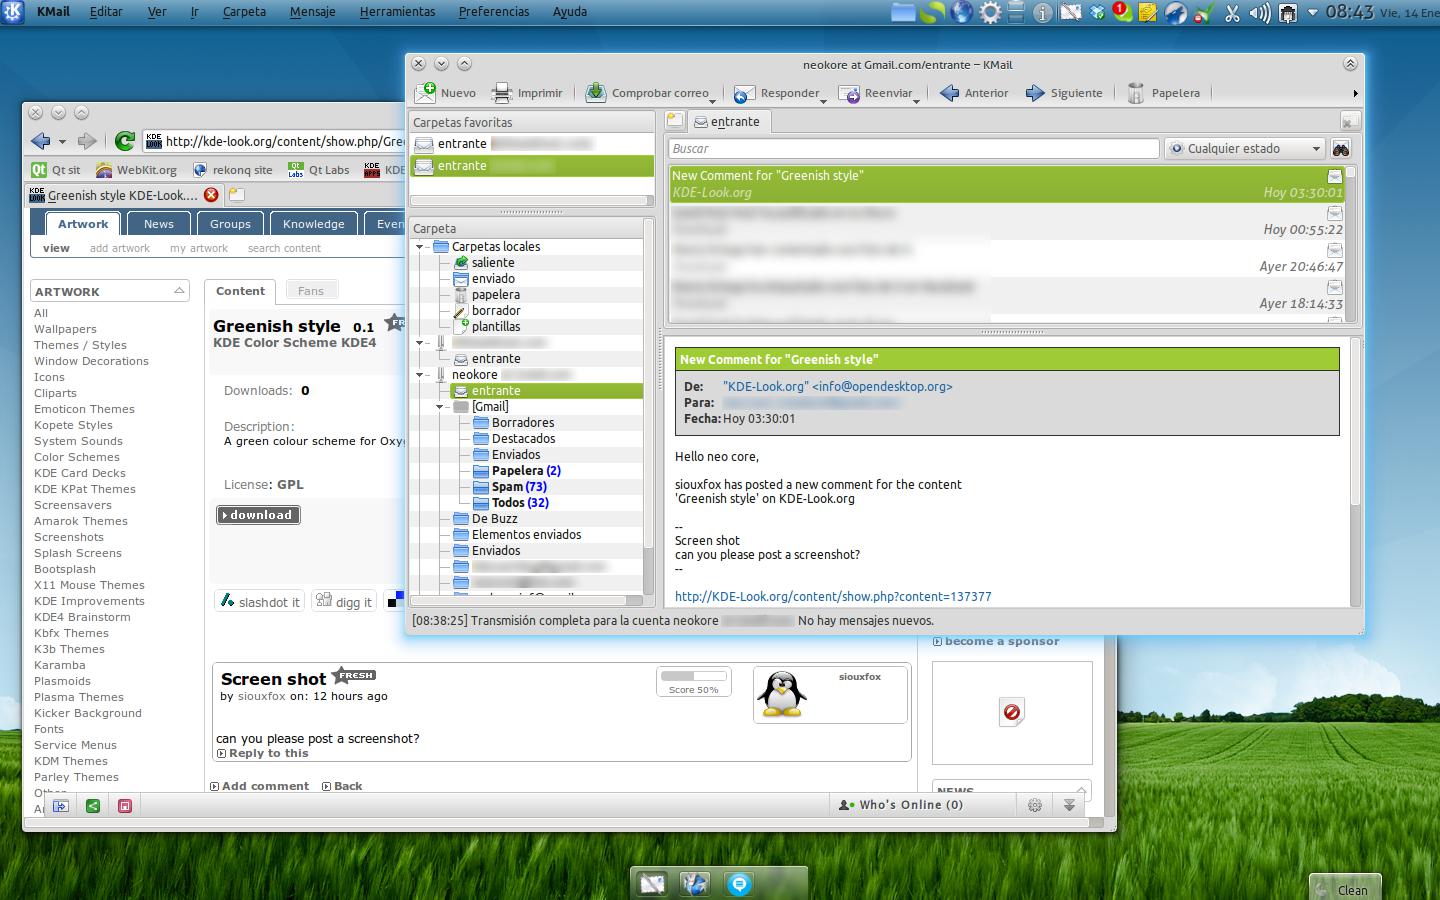Open the KDE-Look.org content link in email

(833, 596)
